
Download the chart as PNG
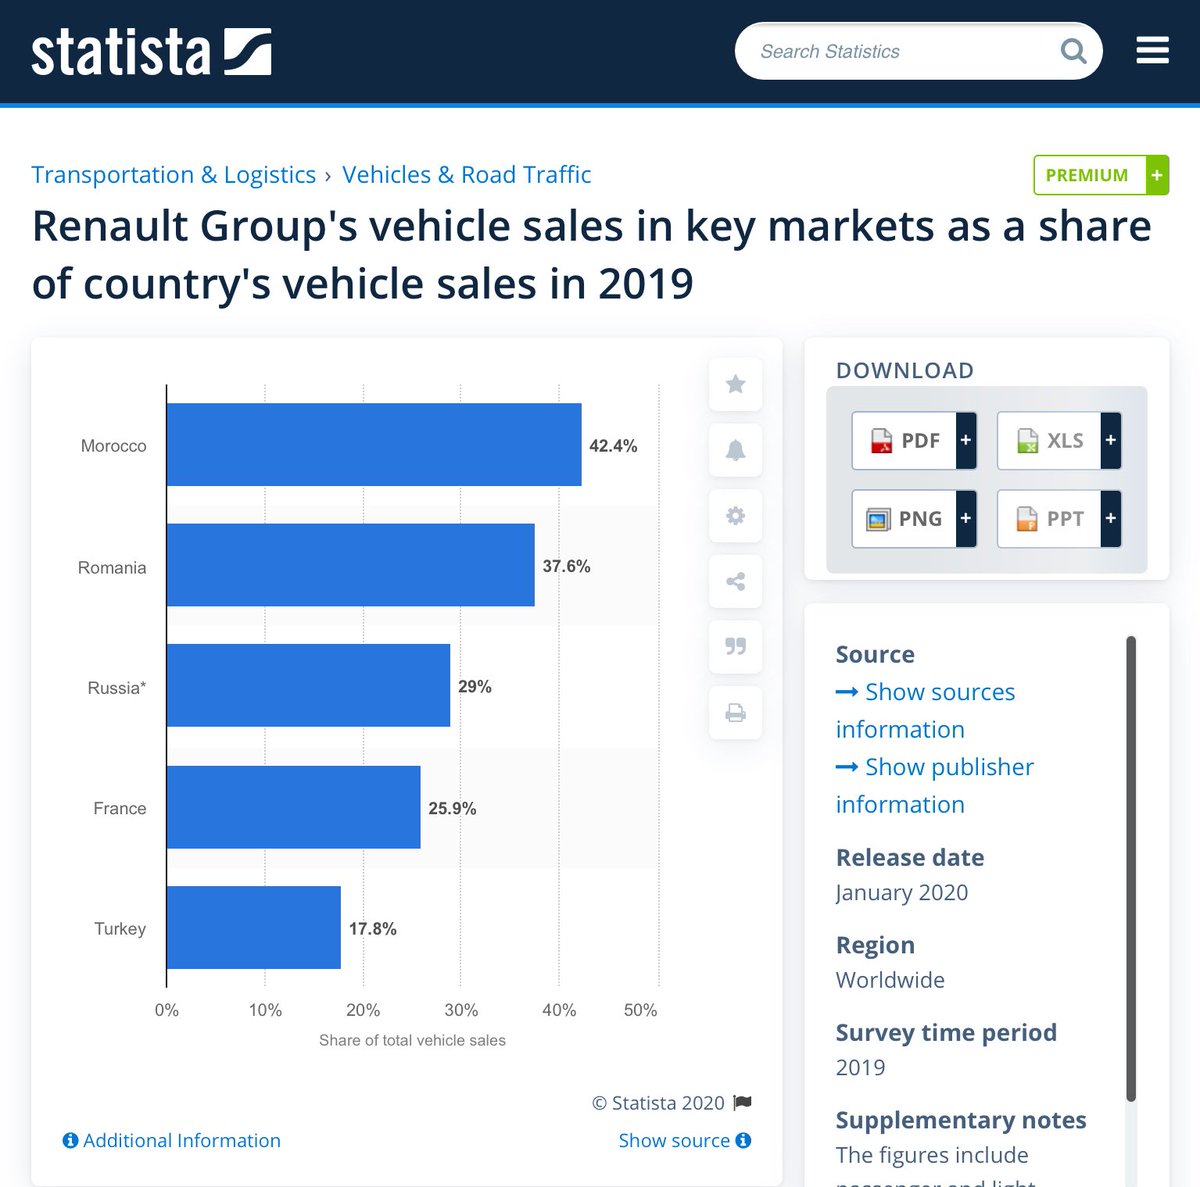(x=914, y=518)
